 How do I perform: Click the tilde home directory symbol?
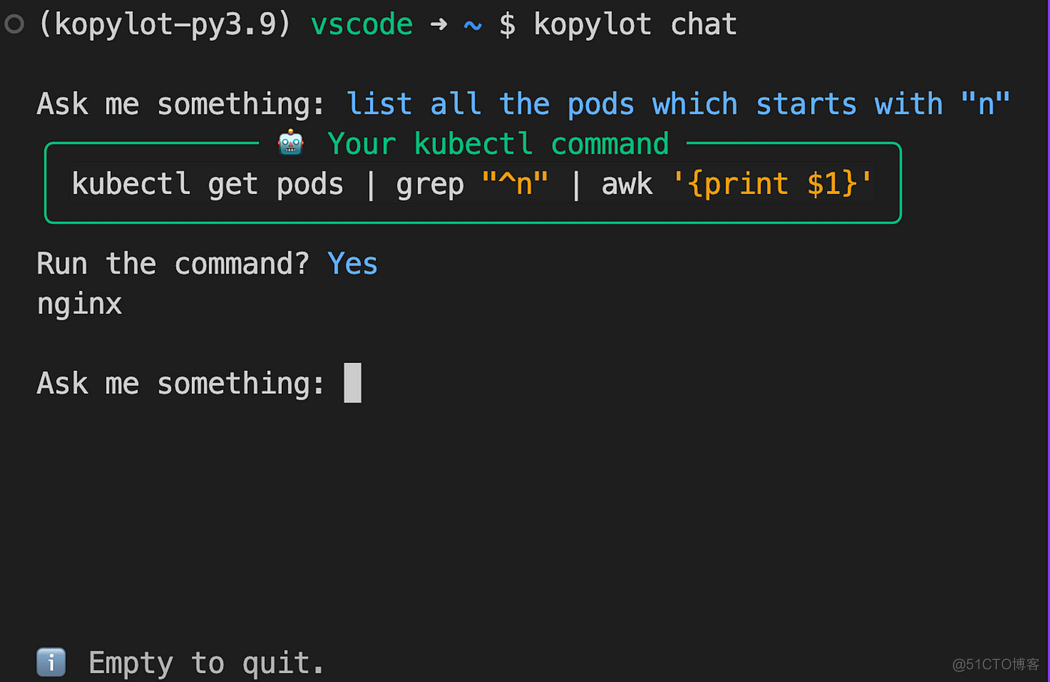click(x=473, y=25)
